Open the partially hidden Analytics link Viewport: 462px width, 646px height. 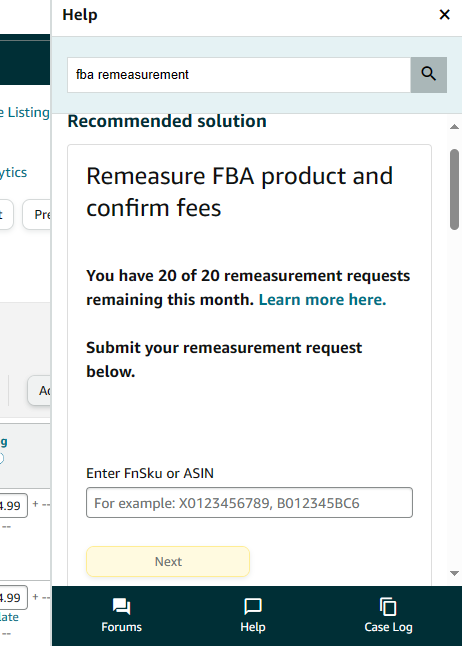[13, 172]
